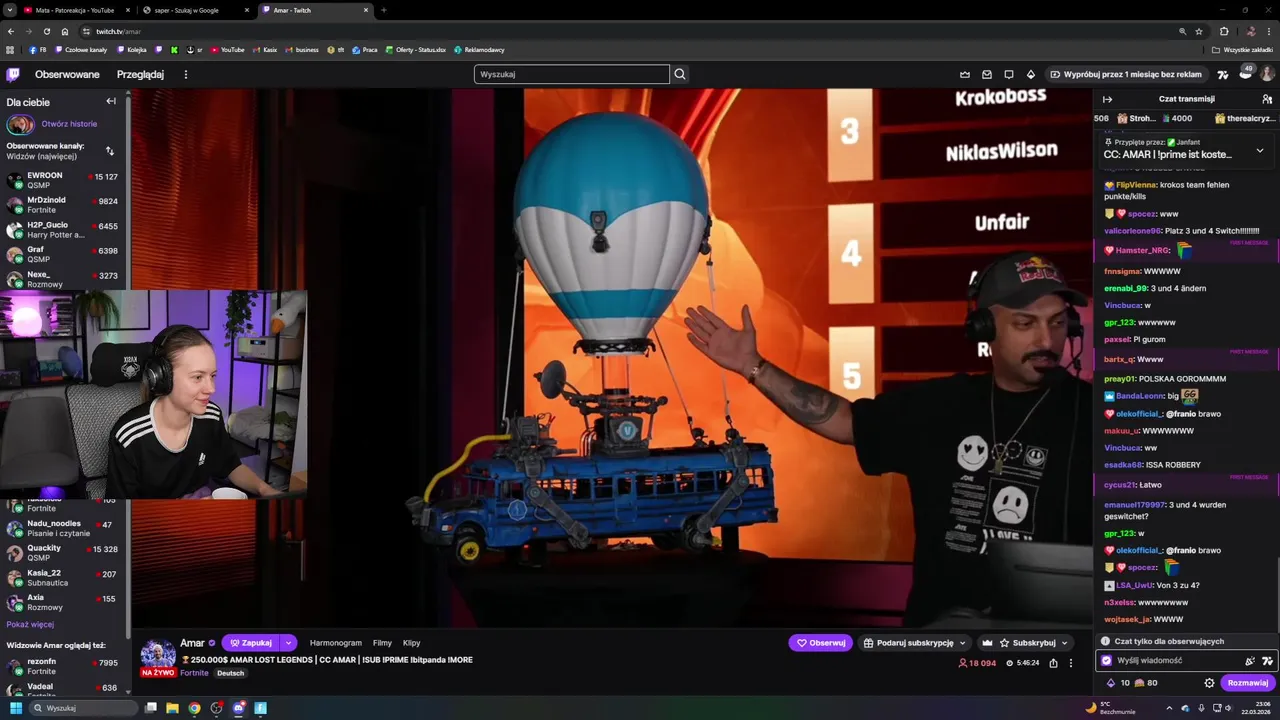
Task: Open the user avatar menu
Action: coord(1267,74)
